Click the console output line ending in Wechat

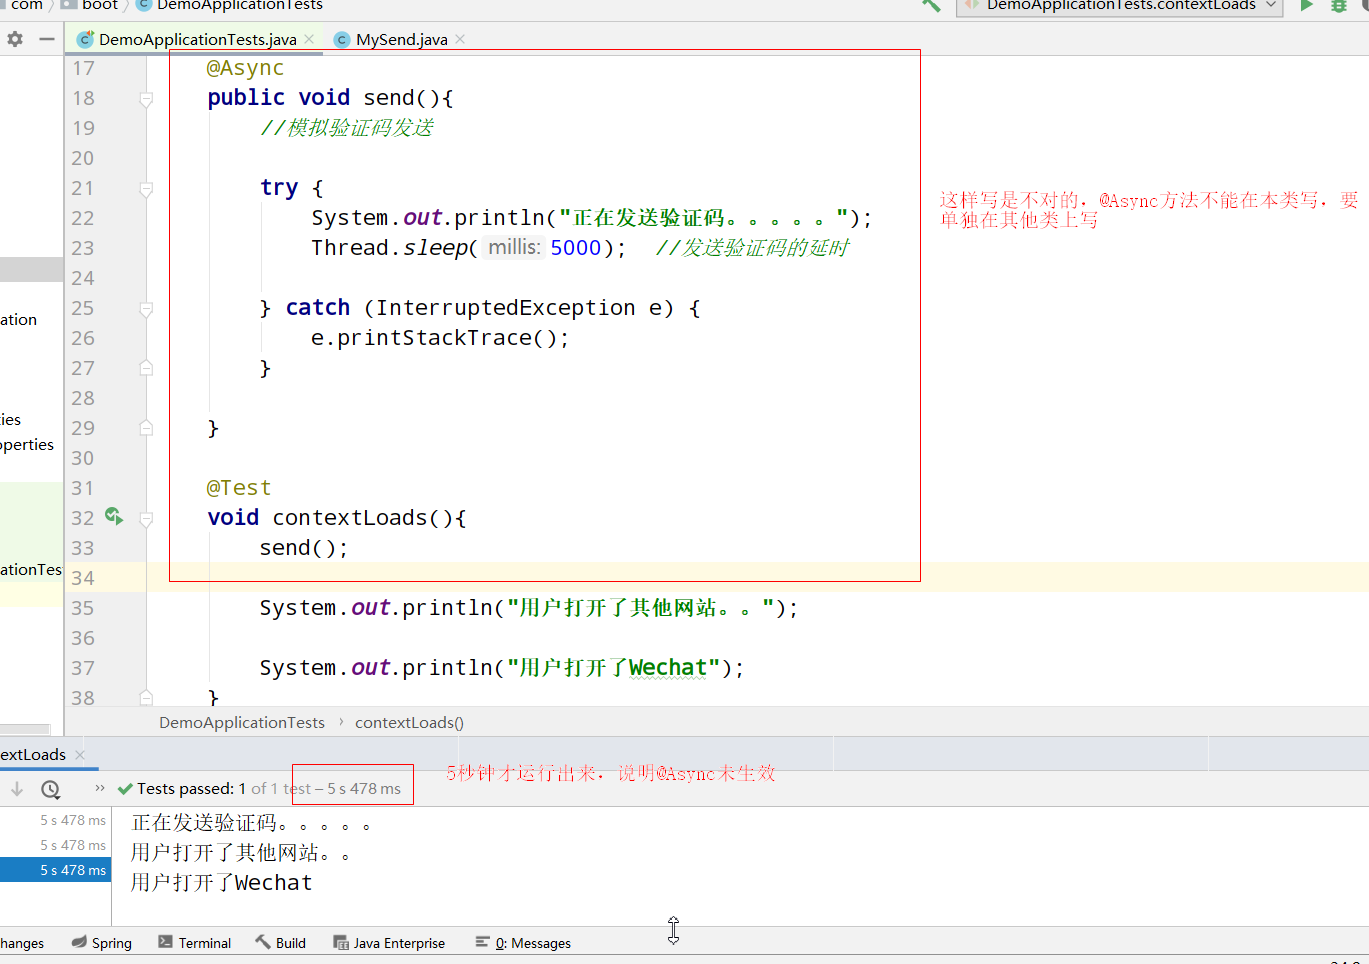(x=221, y=883)
